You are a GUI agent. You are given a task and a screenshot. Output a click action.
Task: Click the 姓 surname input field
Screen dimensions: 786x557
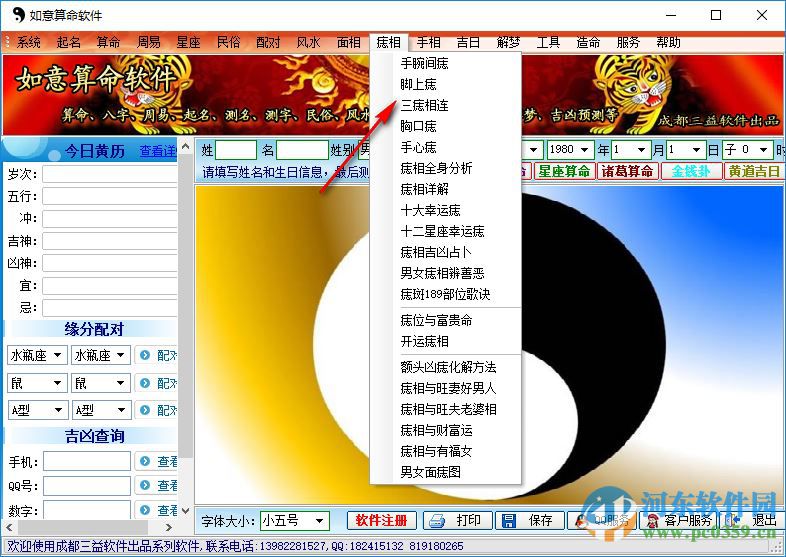point(236,149)
